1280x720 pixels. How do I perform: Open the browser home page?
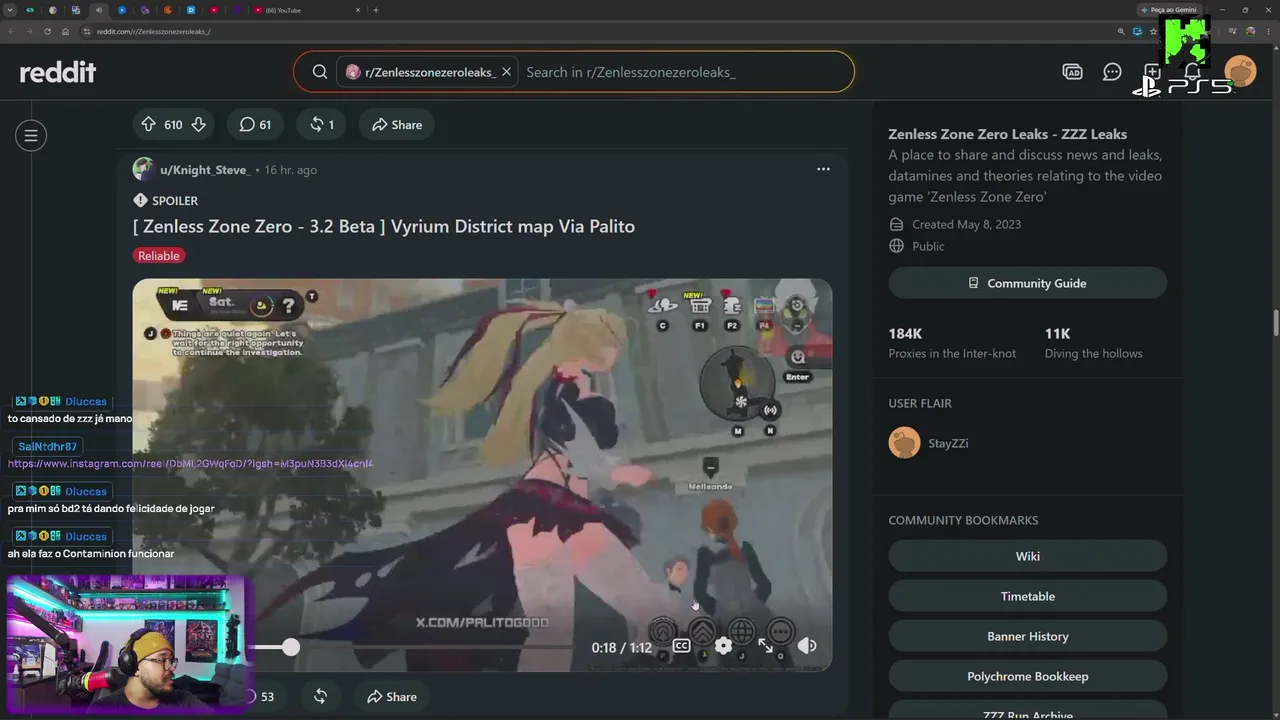coord(65,31)
